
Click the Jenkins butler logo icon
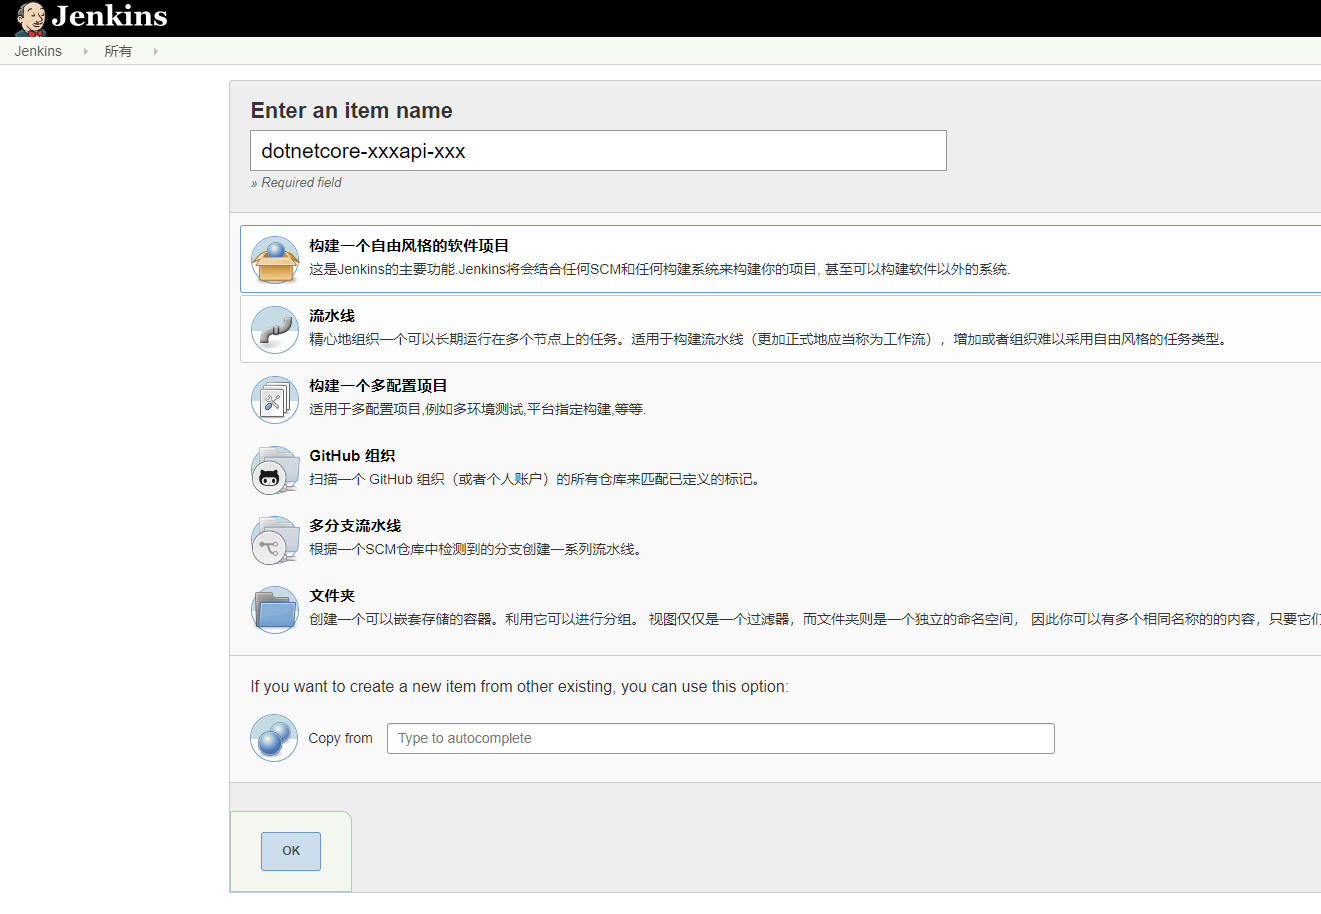[30, 18]
